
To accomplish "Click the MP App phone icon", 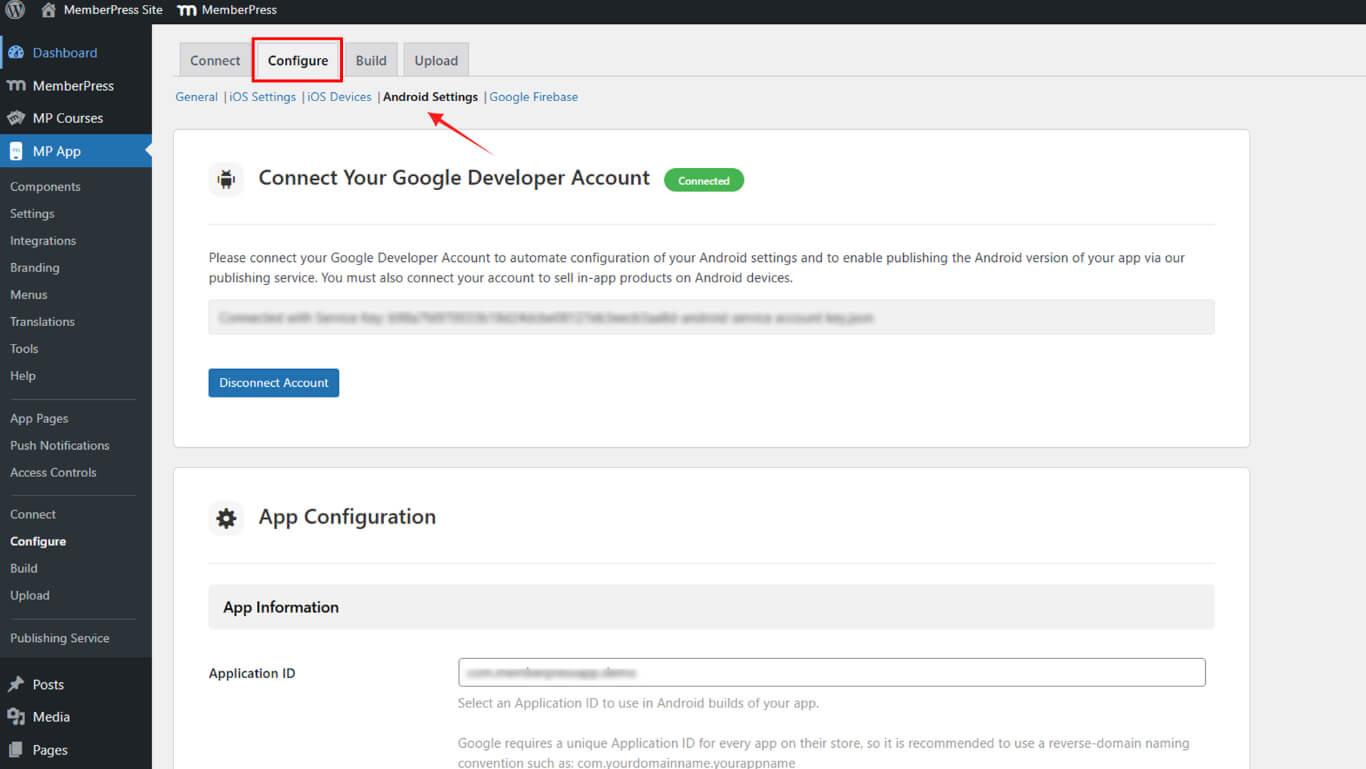I will [16, 152].
